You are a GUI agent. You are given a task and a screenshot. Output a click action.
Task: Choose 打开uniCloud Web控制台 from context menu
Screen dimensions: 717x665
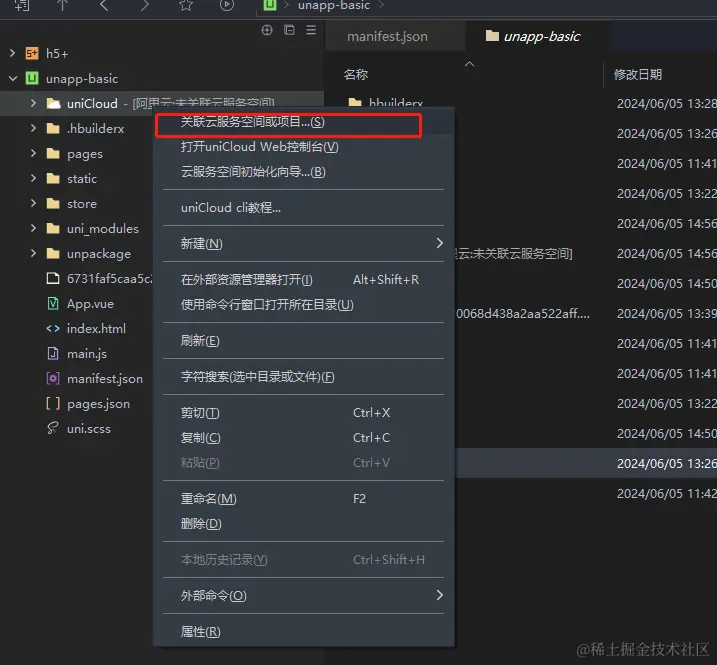[304, 147]
